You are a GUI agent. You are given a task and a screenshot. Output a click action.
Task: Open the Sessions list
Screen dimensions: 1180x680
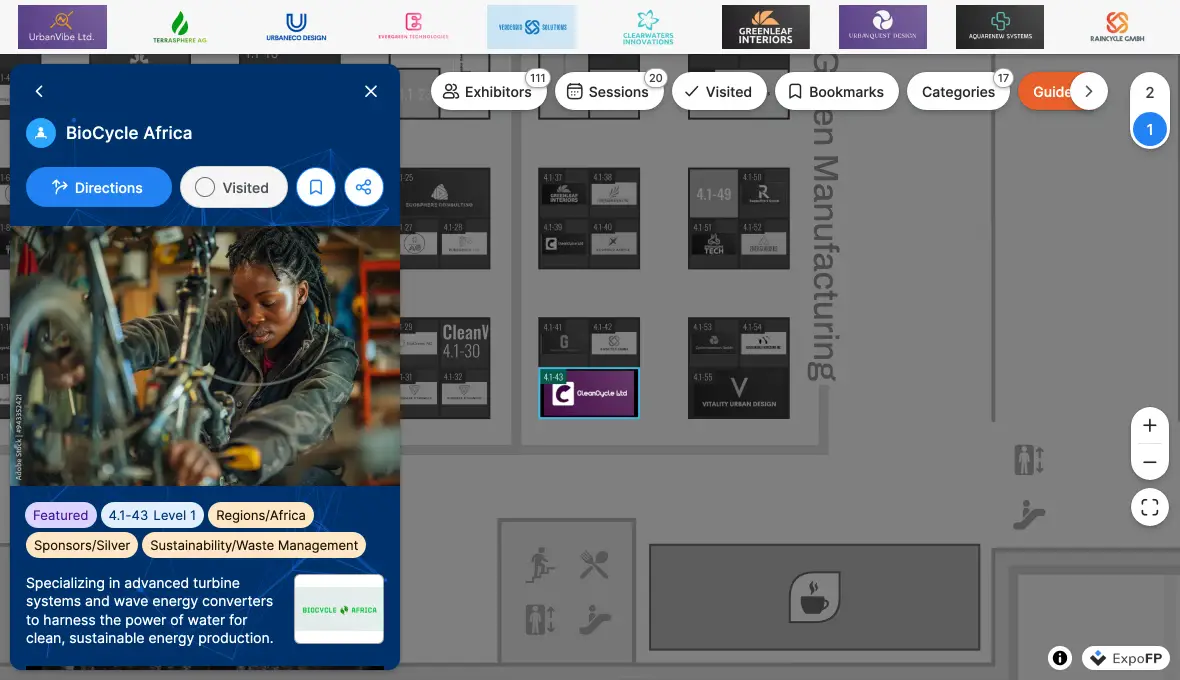(610, 91)
